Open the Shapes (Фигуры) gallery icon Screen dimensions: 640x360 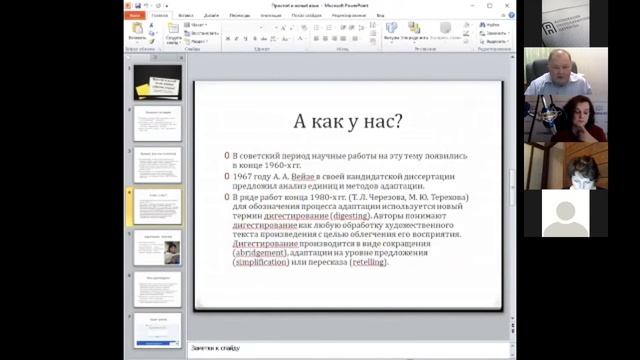pos(391,27)
